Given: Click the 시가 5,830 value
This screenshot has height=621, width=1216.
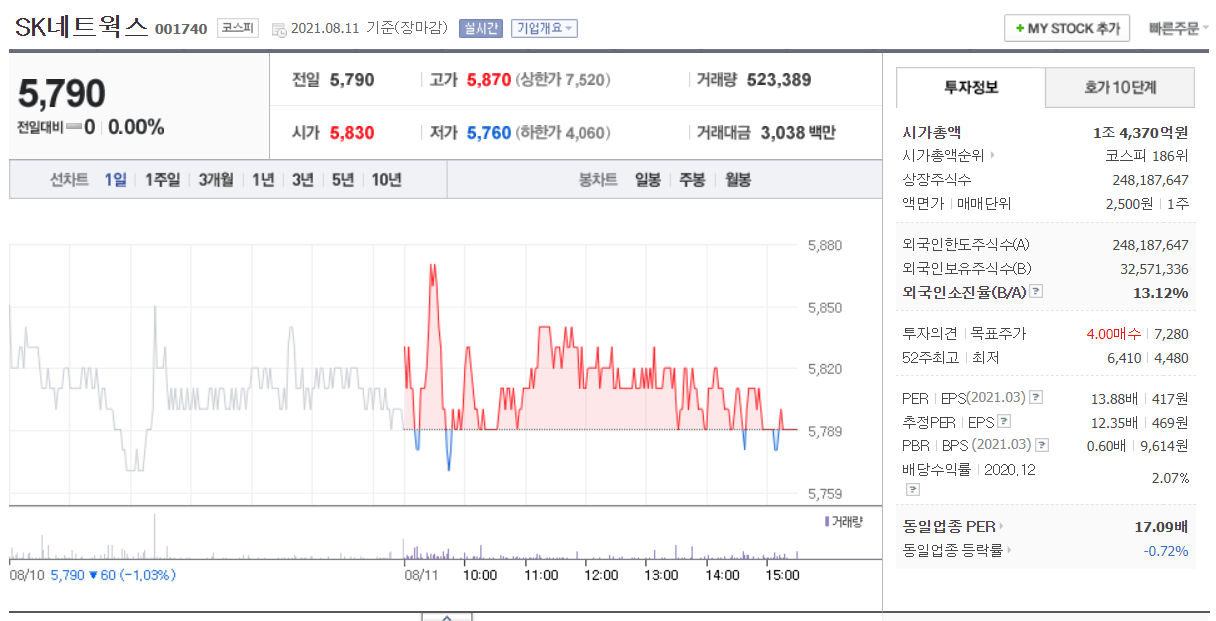Looking at the screenshot, I should [x=352, y=132].
